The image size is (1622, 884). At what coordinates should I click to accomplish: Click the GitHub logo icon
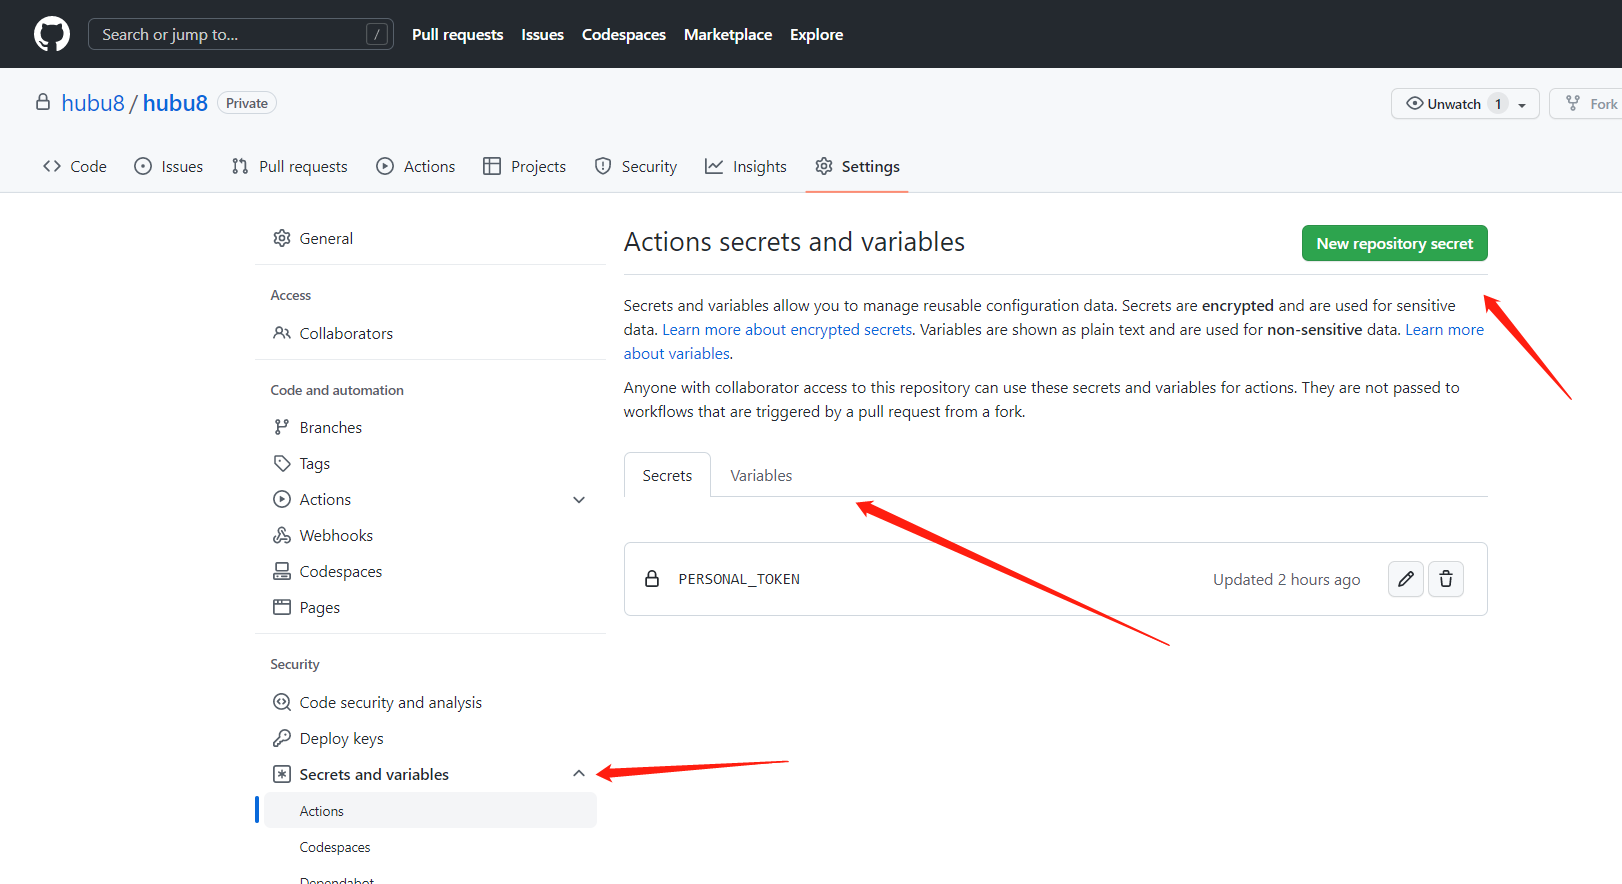point(52,34)
